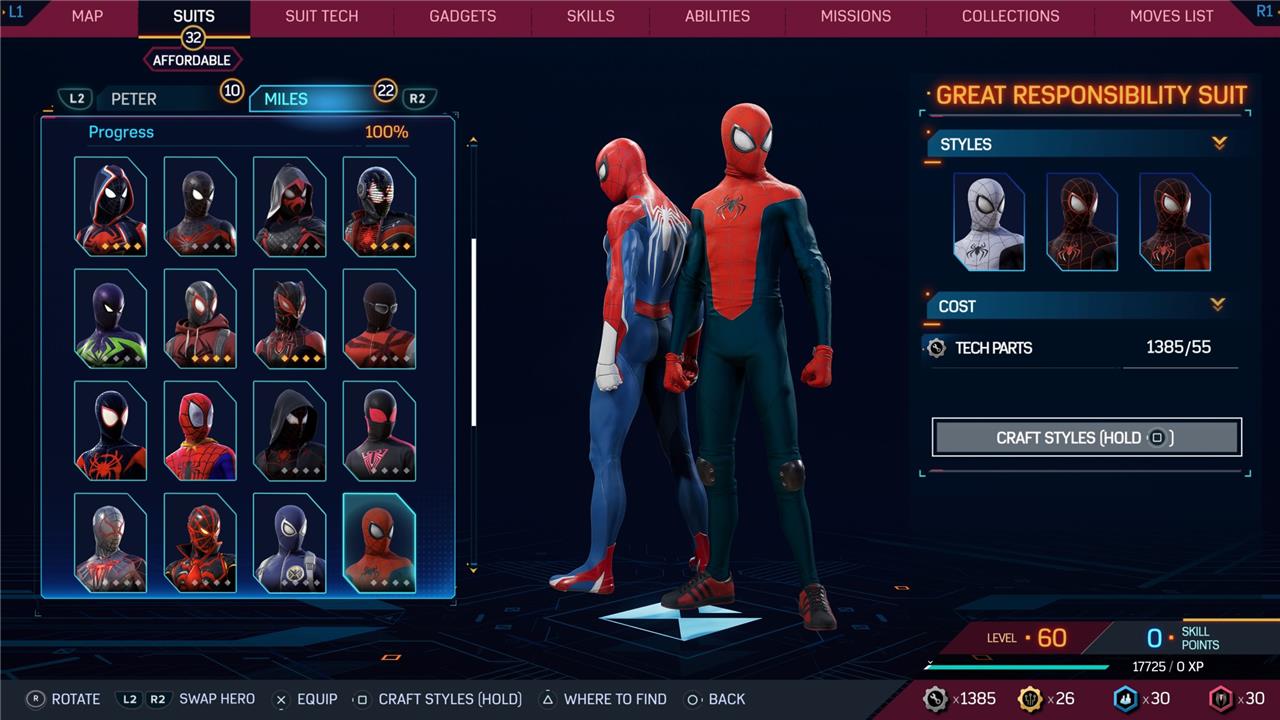1280x720 pixels.
Task: Collapse the Cost section chevron
Action: (x=1218, y=305)
